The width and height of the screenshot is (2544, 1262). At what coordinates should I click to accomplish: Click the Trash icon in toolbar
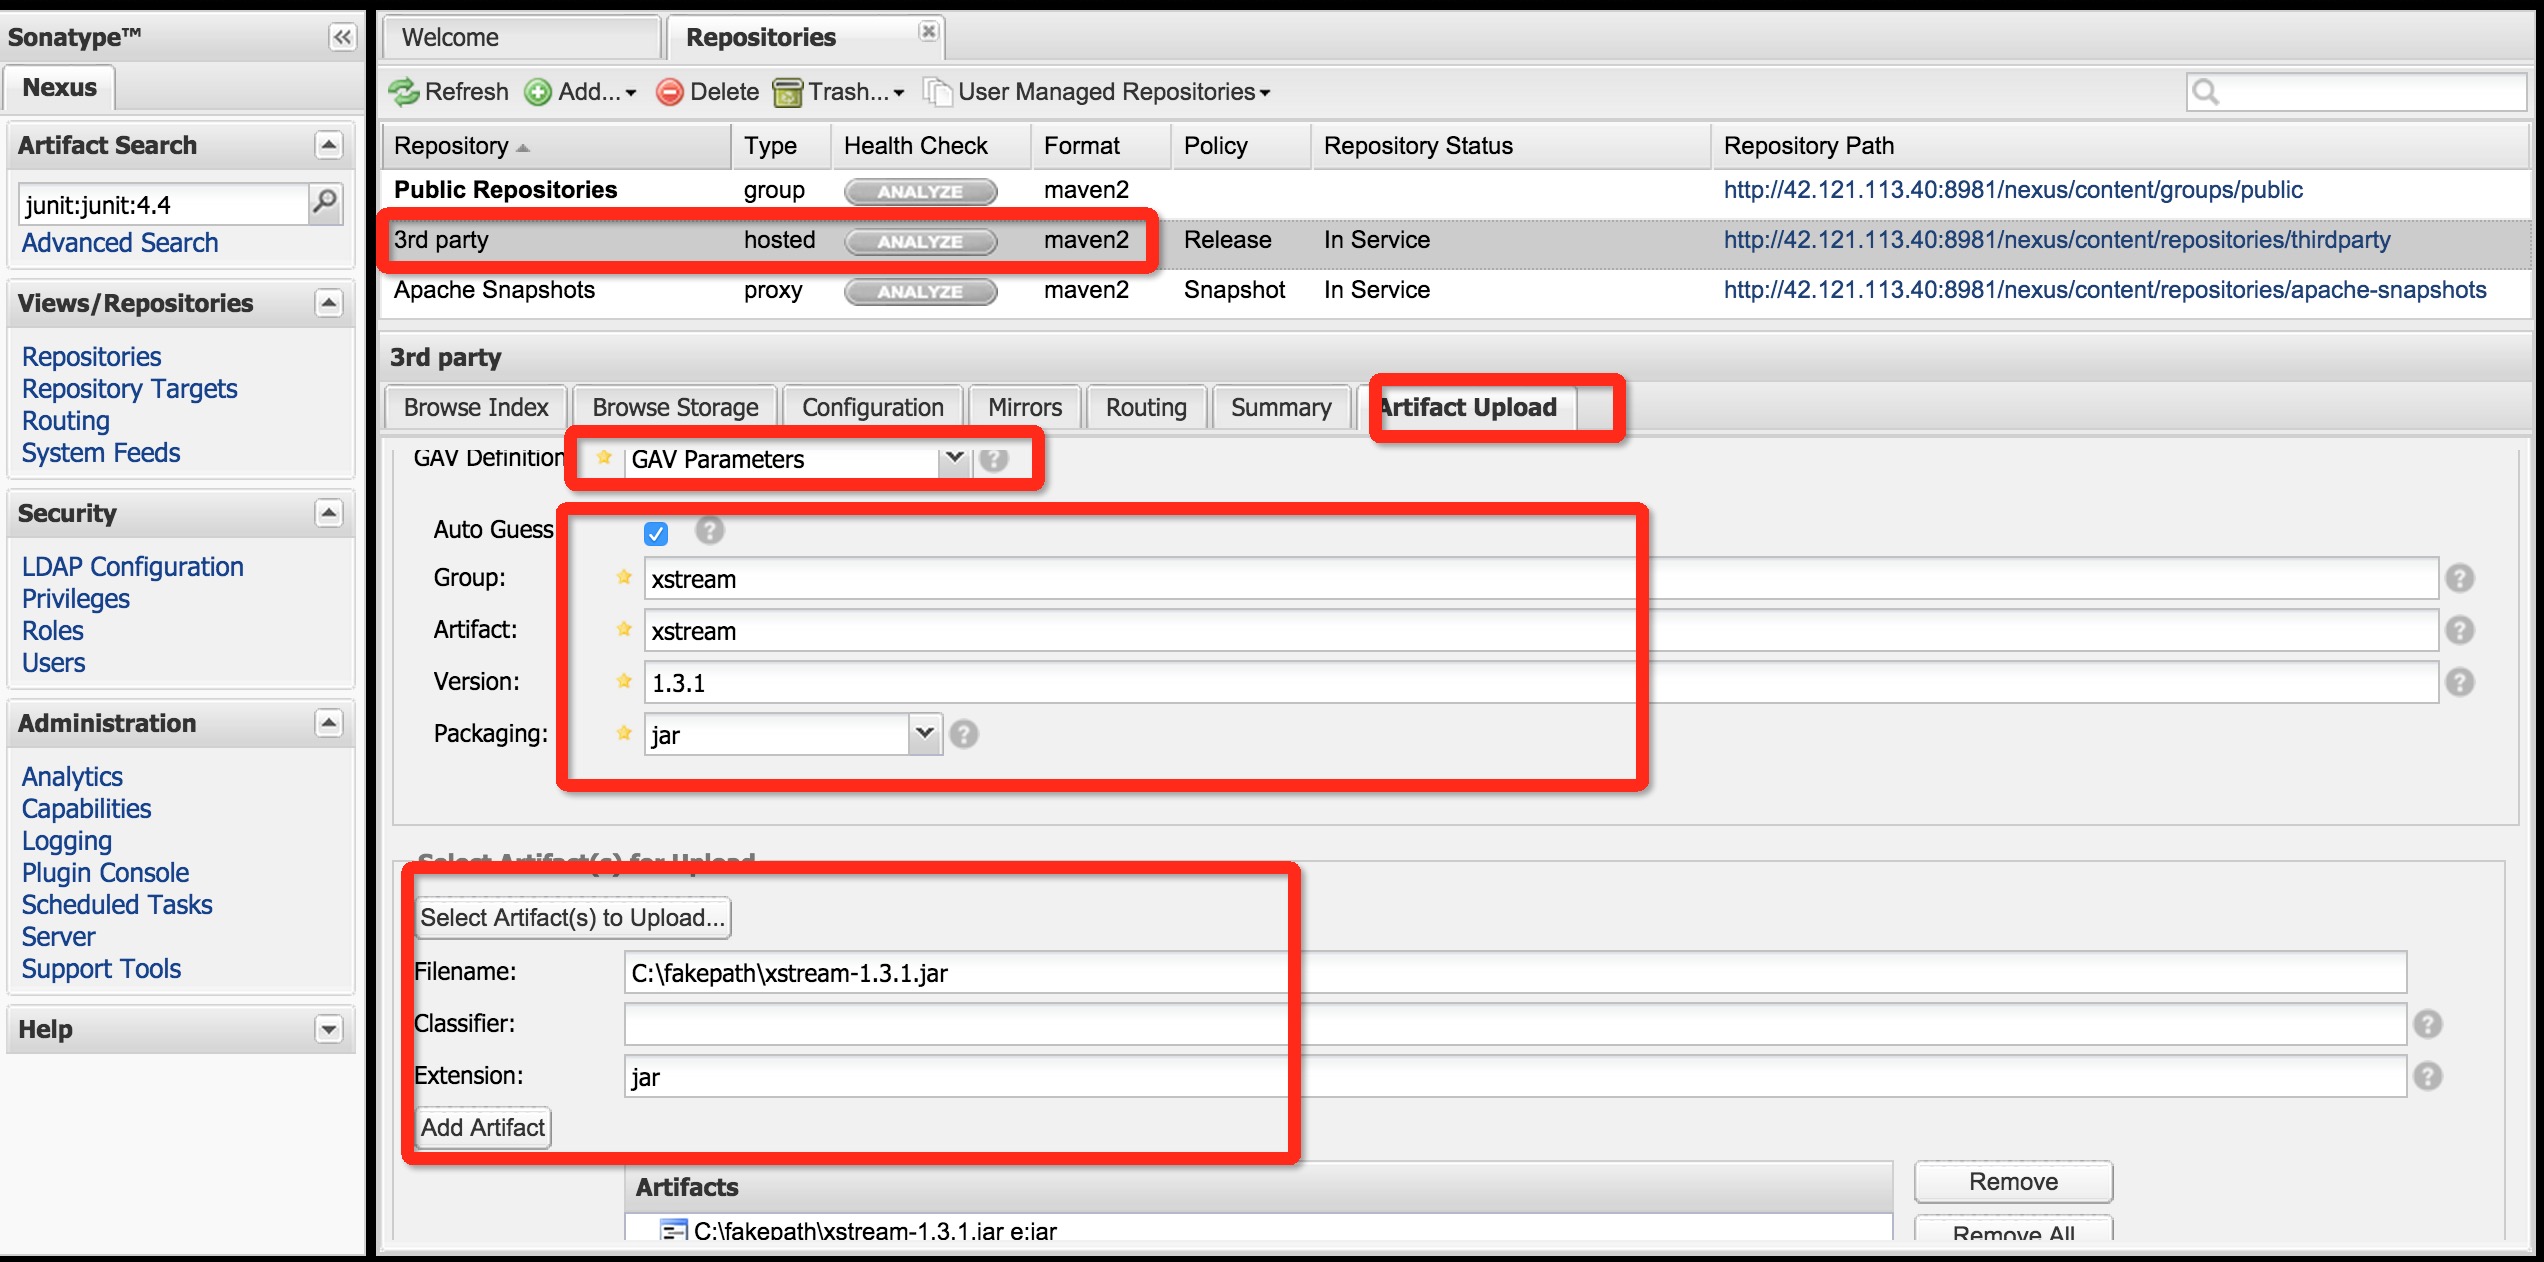click(780, 91)
